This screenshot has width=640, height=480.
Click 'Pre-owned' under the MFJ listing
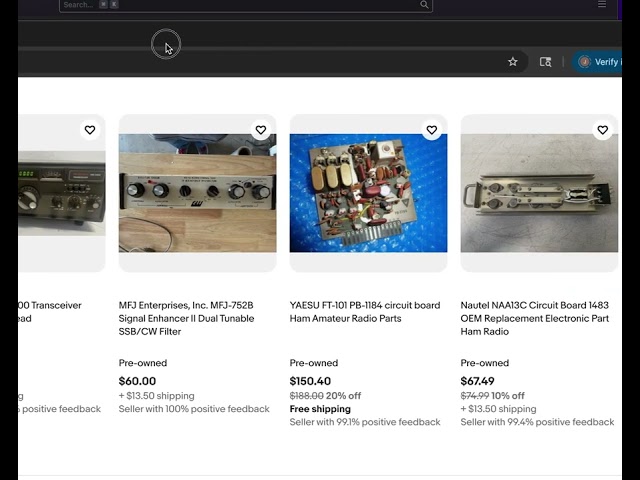[143, 363]
